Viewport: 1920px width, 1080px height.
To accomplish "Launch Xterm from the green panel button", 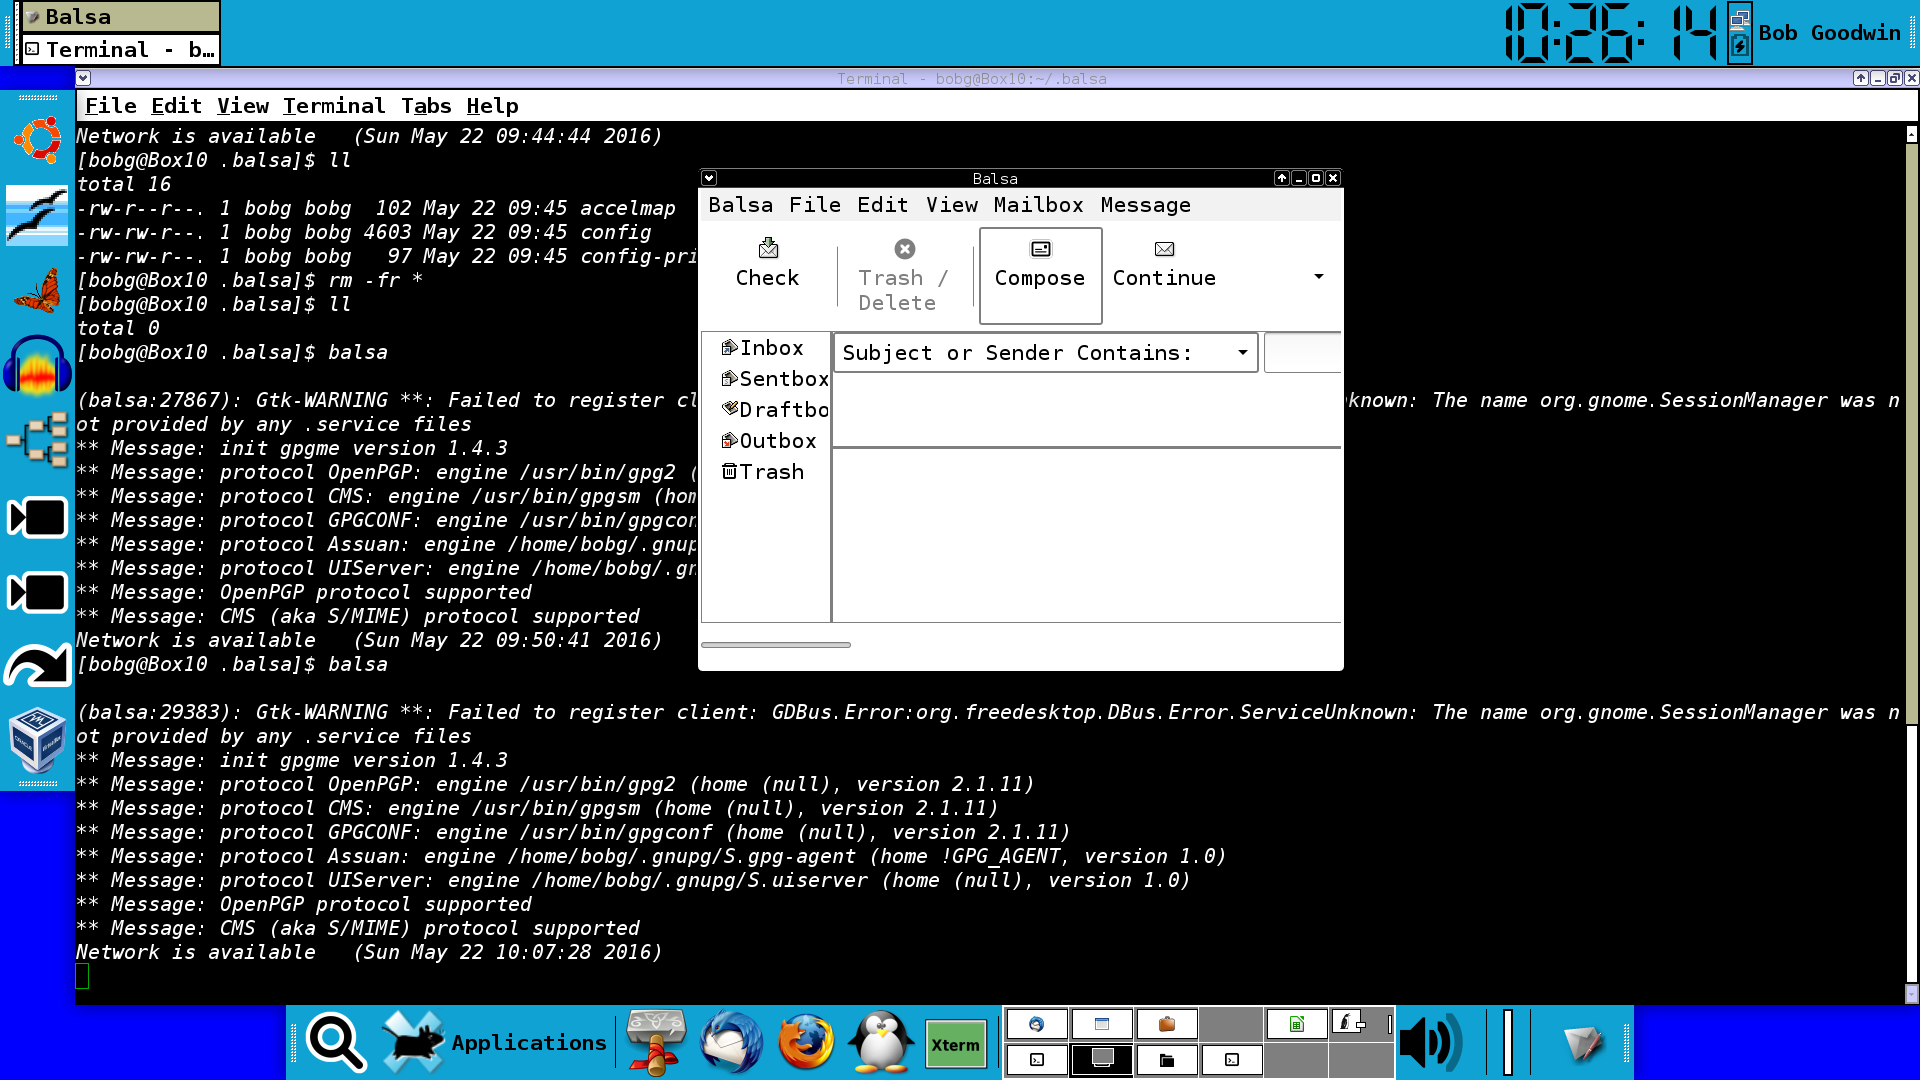I will coord(956,1045).
